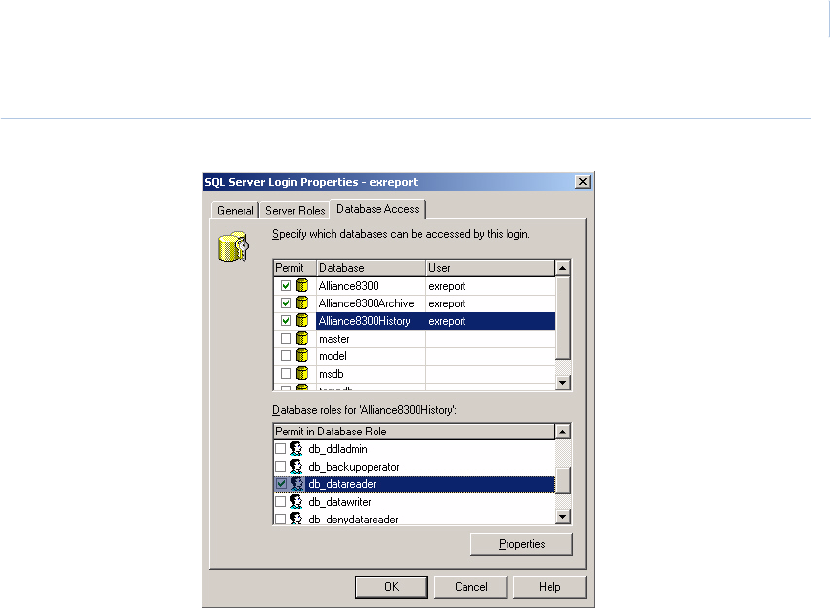830x608 pixels.
Task: Enable the db_denydatareader role checkbox
Action: [281, 519]
